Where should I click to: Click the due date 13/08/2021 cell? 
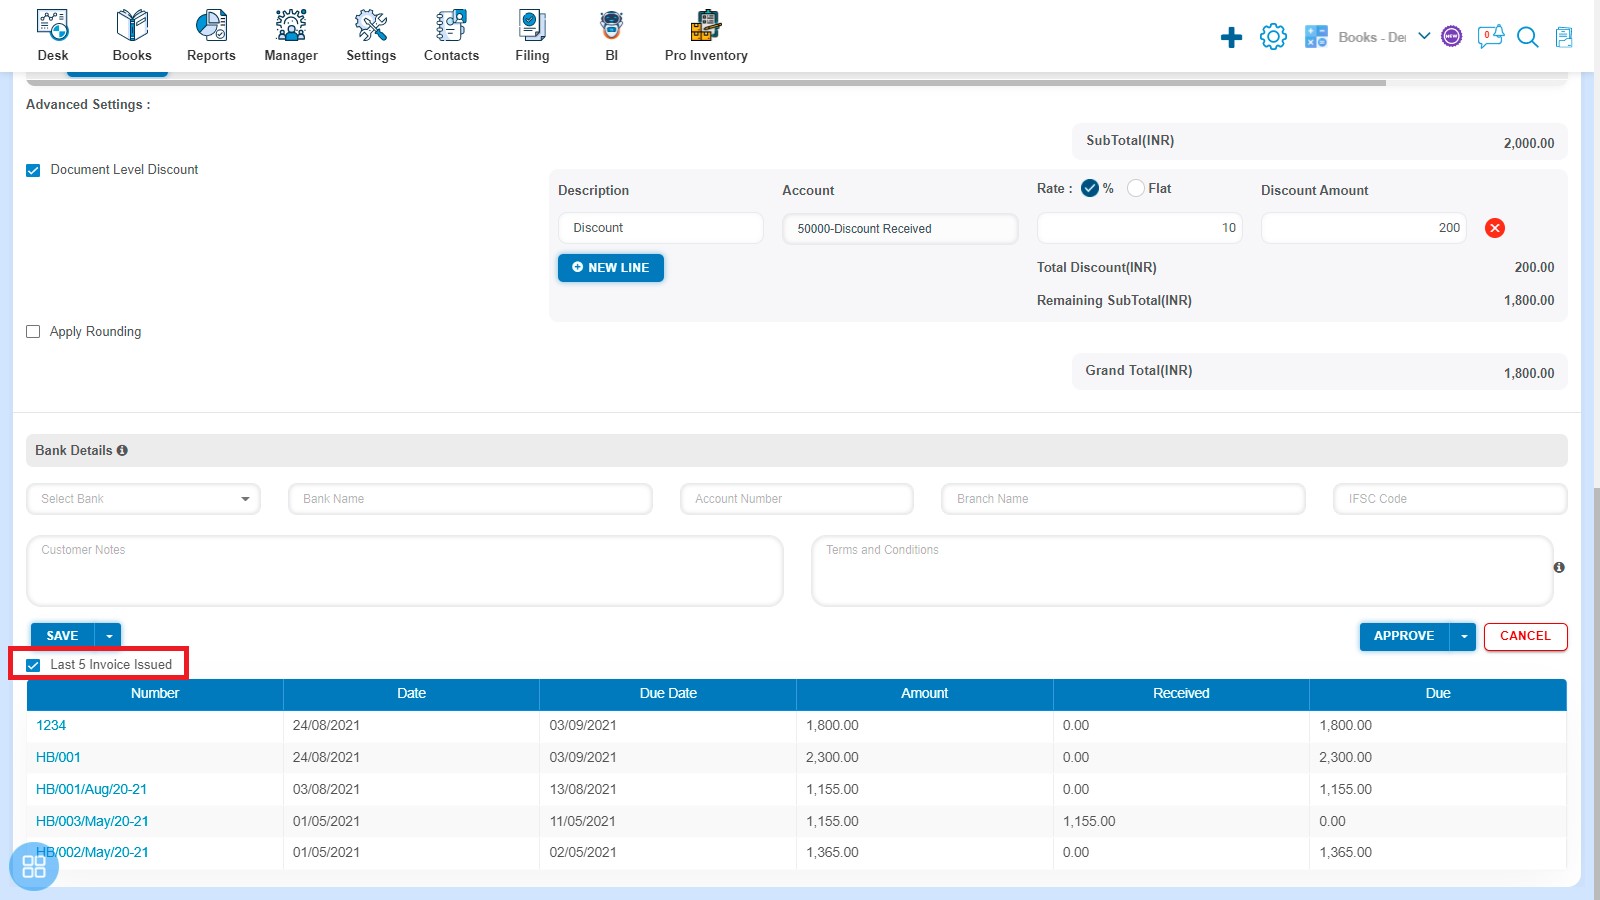pos(583,789)
